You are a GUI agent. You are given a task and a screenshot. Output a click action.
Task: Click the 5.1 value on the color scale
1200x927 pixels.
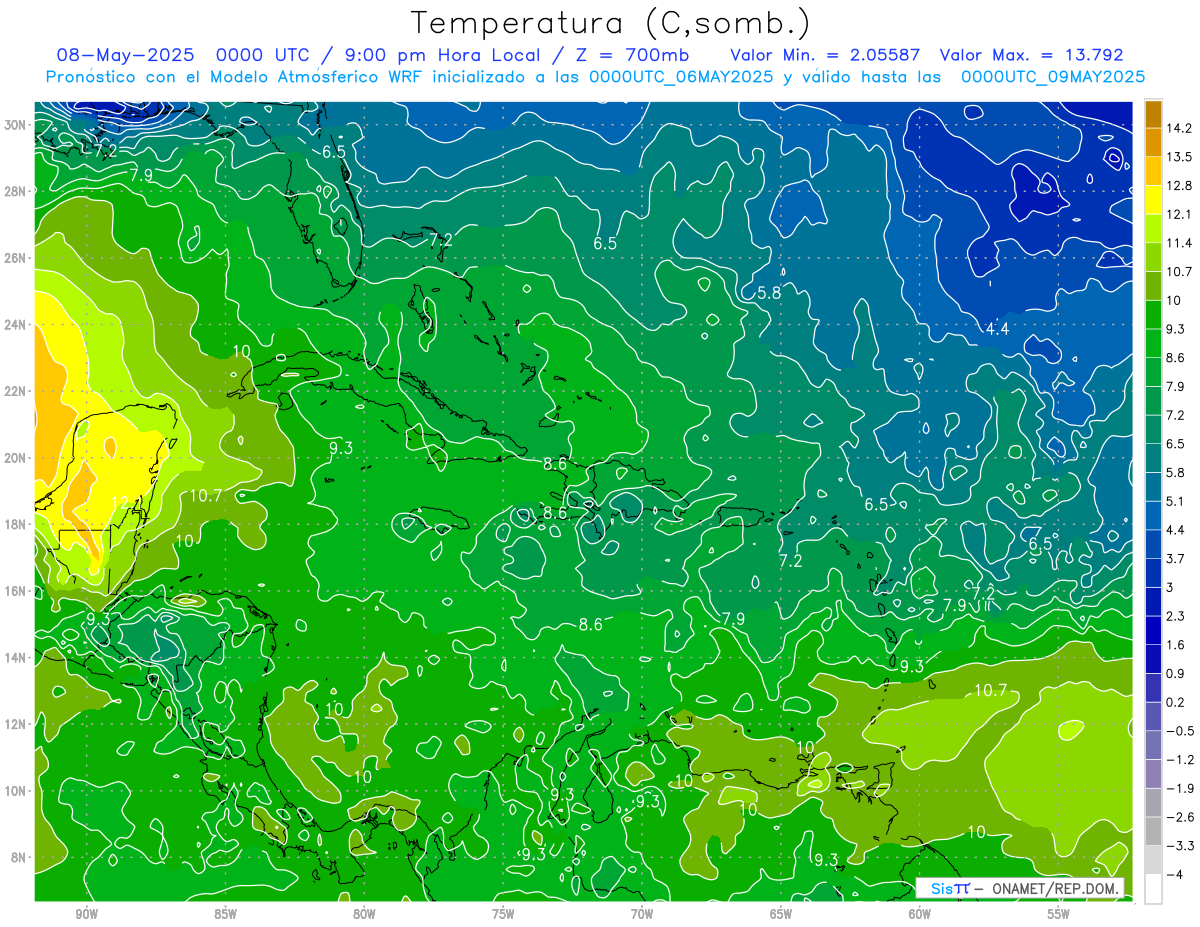coord(1176,501)
